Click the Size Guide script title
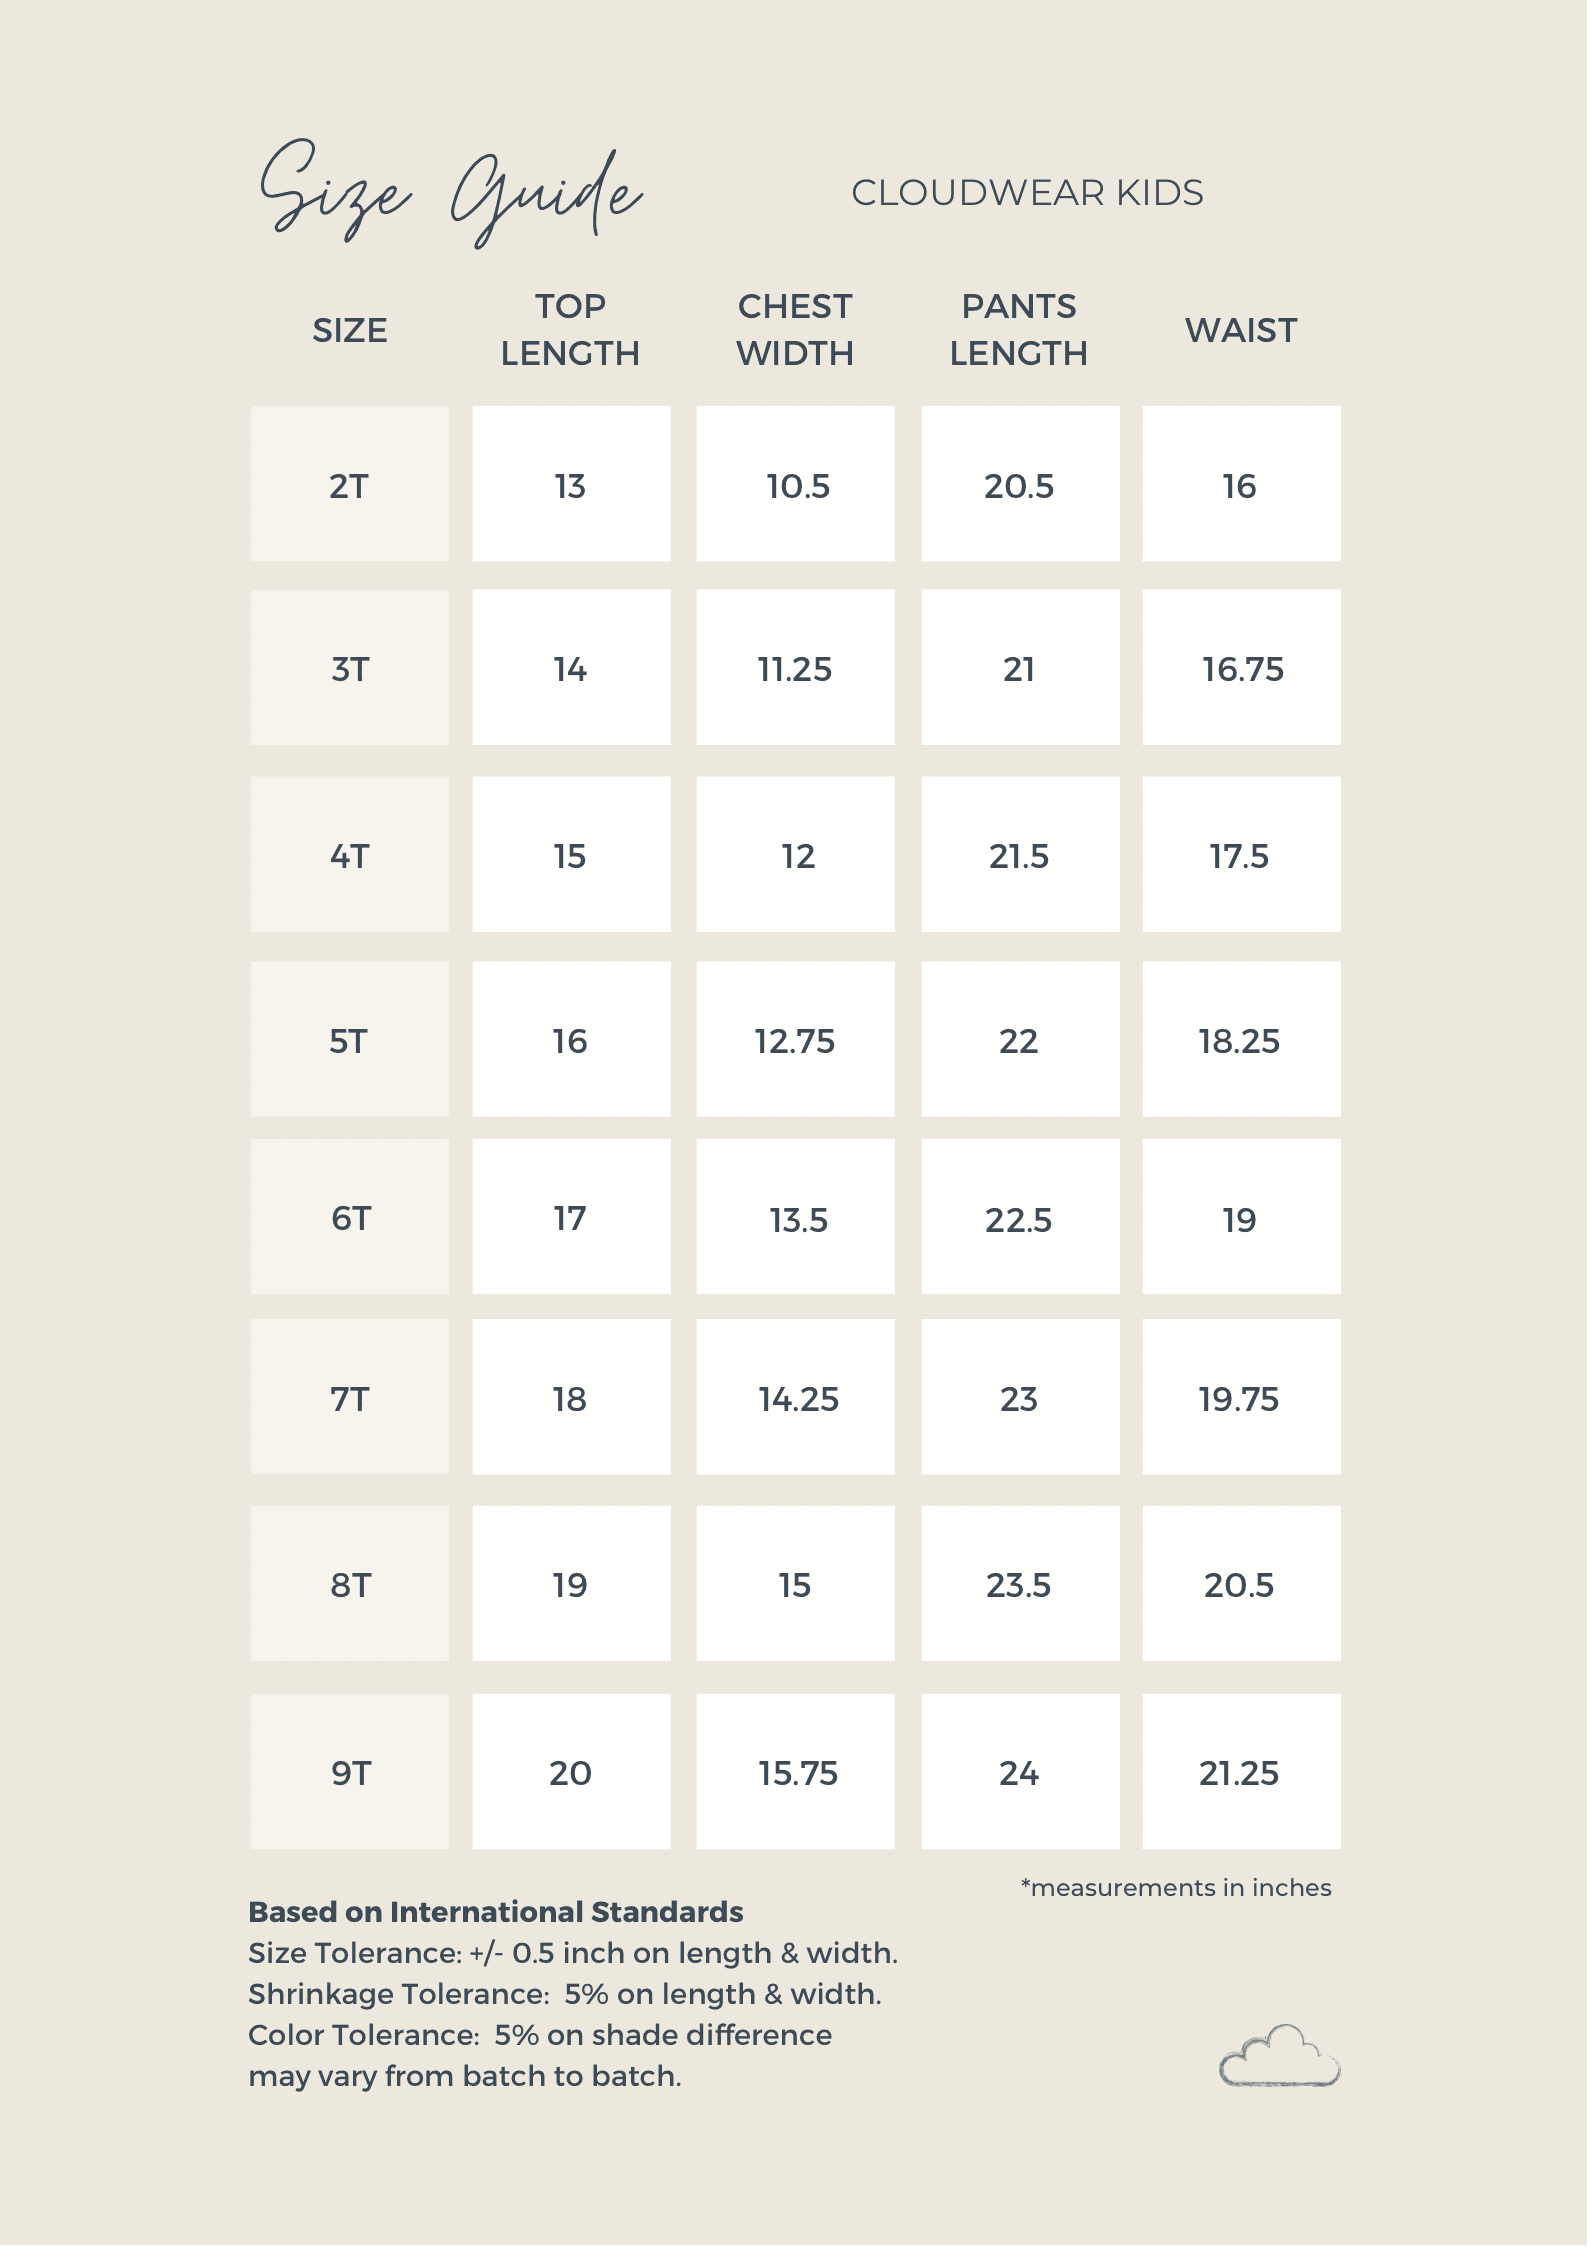This screenshot has width=1590, height=2247. [450, 194]
